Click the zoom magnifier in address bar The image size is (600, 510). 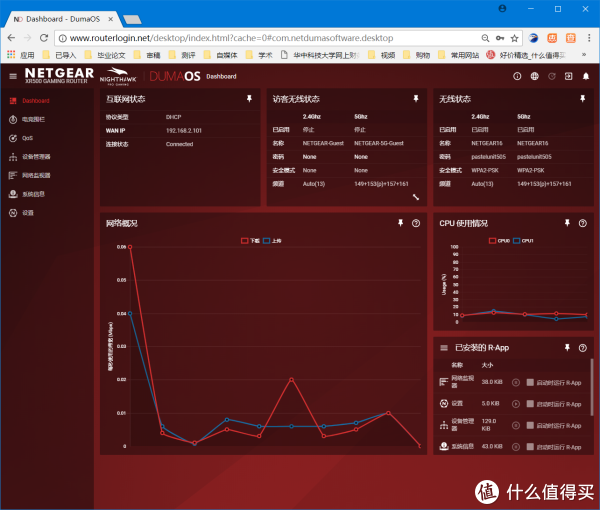tap(485, 38)
